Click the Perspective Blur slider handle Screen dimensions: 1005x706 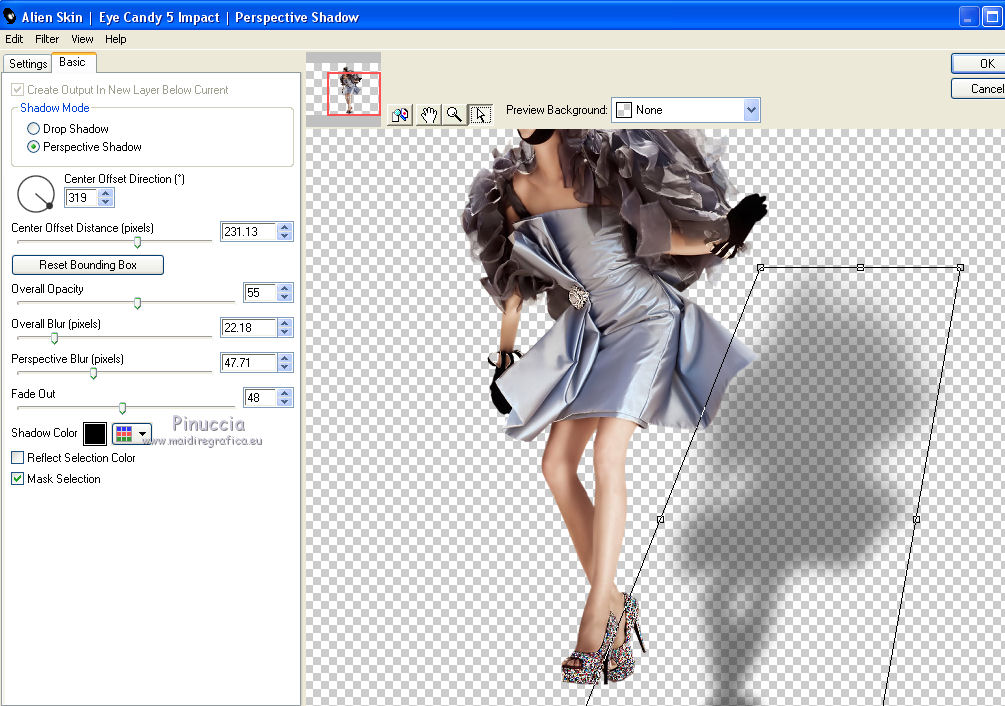pyautogui.click(x=94, y=373)
